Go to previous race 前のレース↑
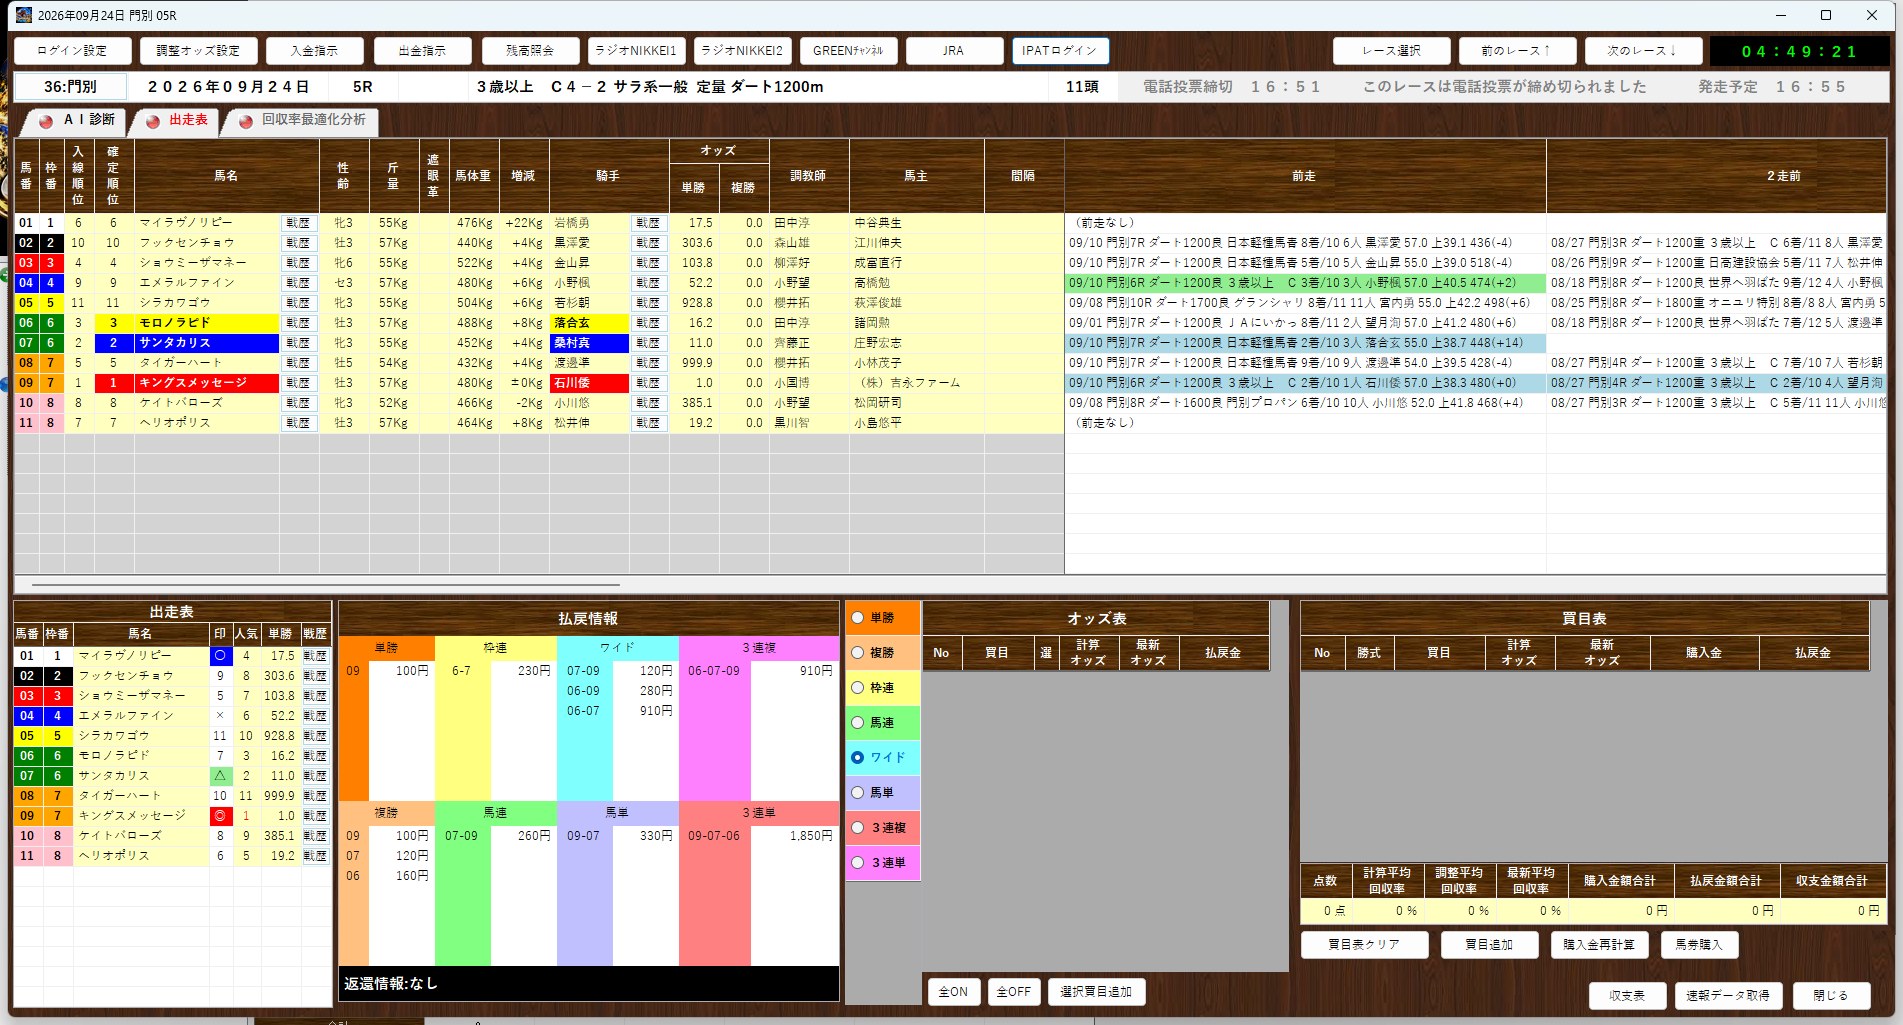Viewport: 1903px width, 1025px height. [1516, 51]
